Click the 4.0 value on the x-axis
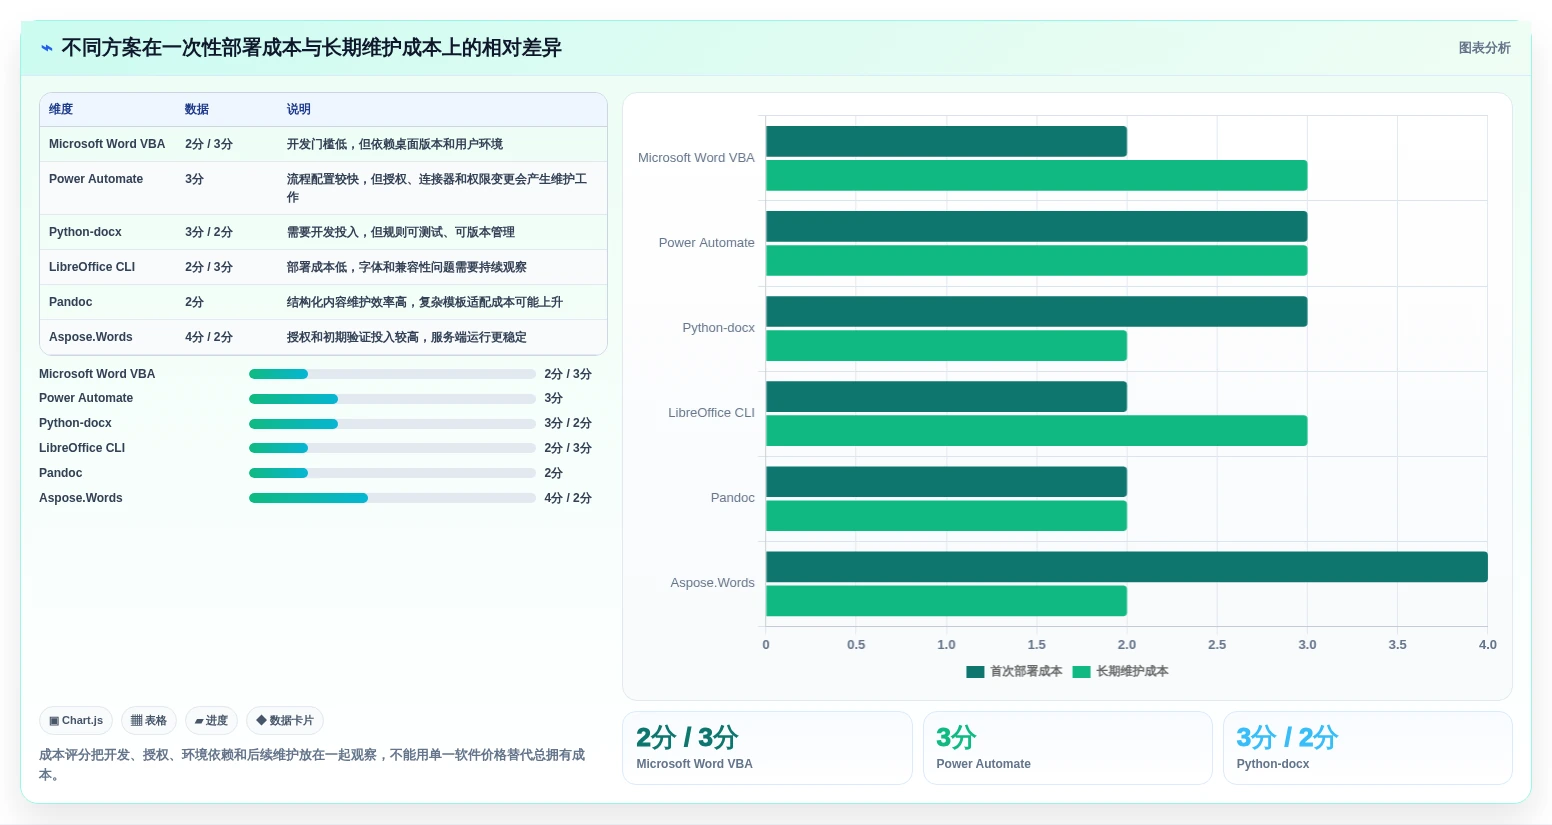1552x825 pixels. tap(1487, 645)
